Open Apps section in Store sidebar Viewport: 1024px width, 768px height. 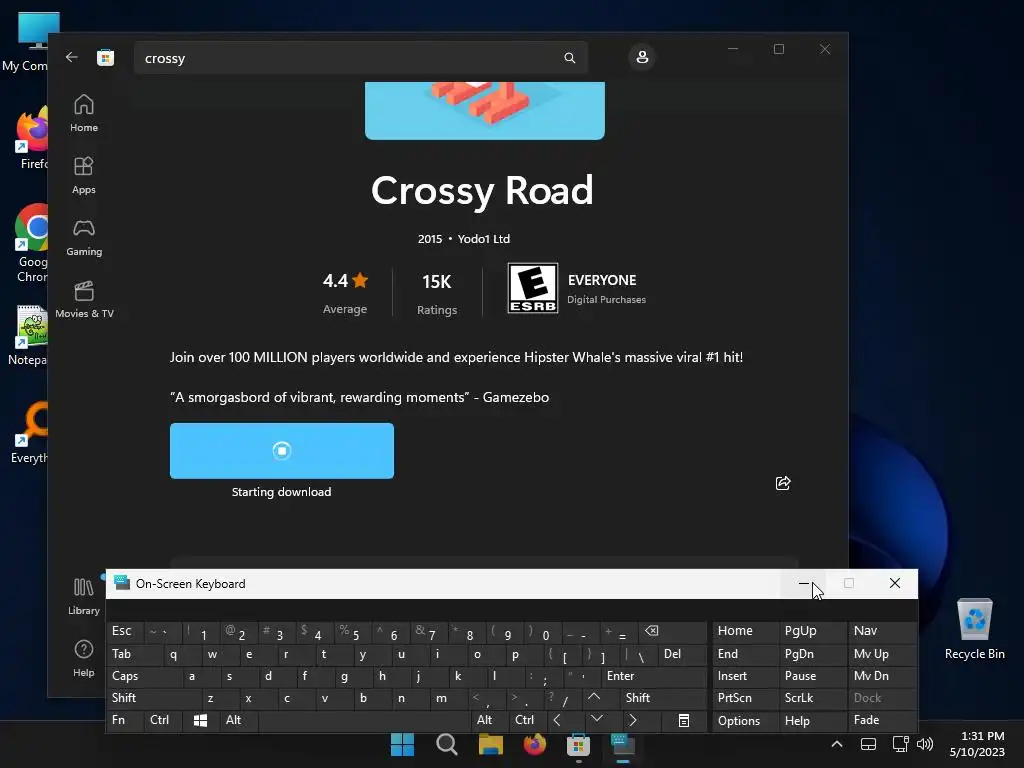pos(84,176)
